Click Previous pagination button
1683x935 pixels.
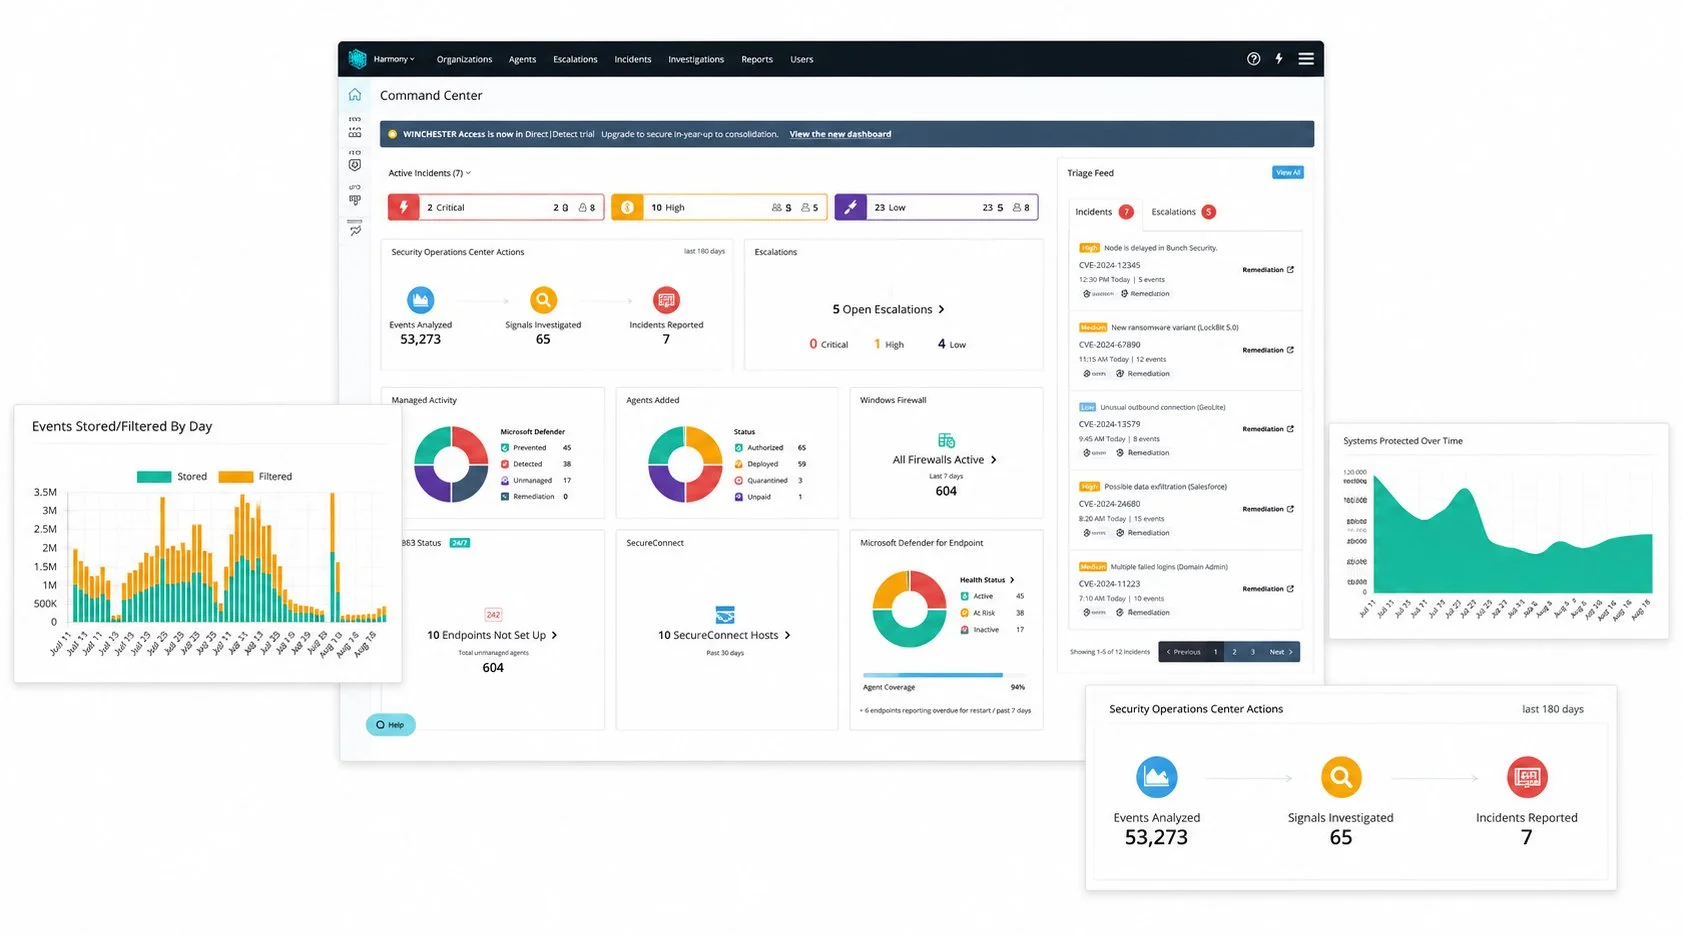(x=1183, y=652)
